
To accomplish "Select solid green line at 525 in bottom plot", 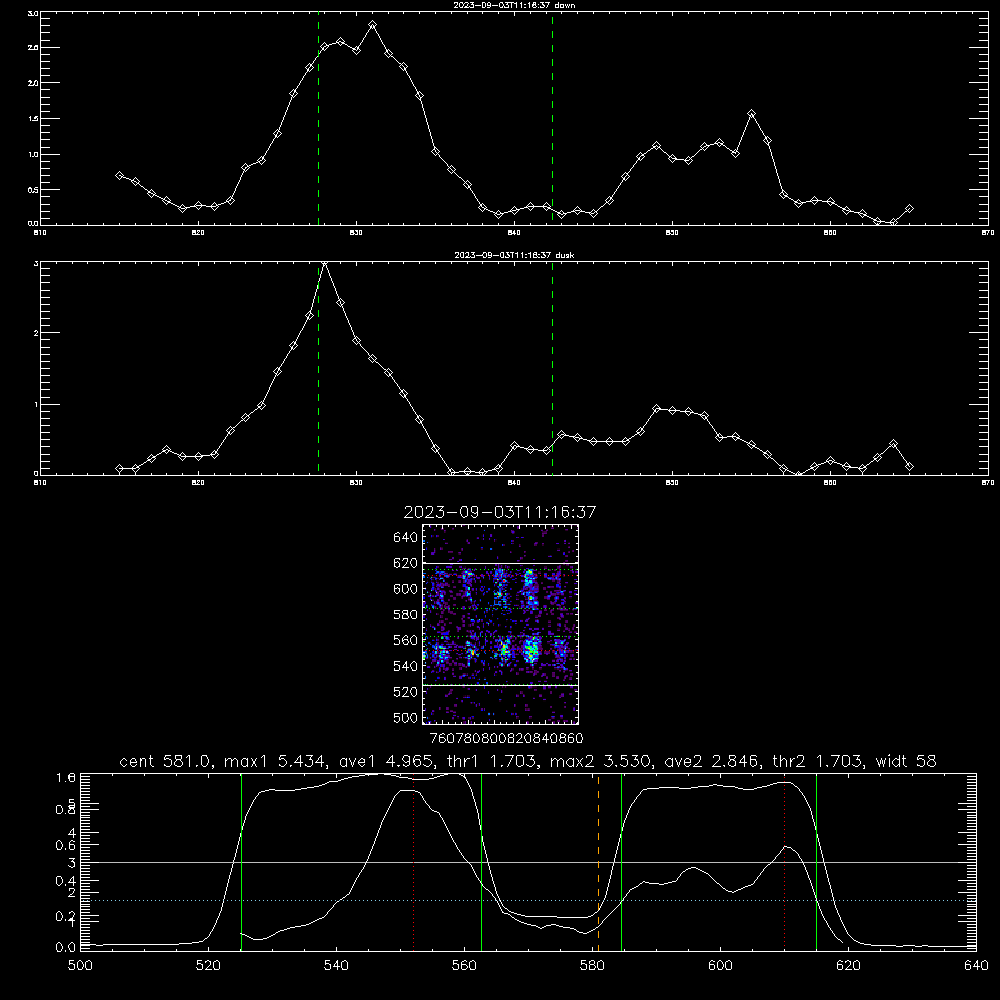I will [241, 862].
